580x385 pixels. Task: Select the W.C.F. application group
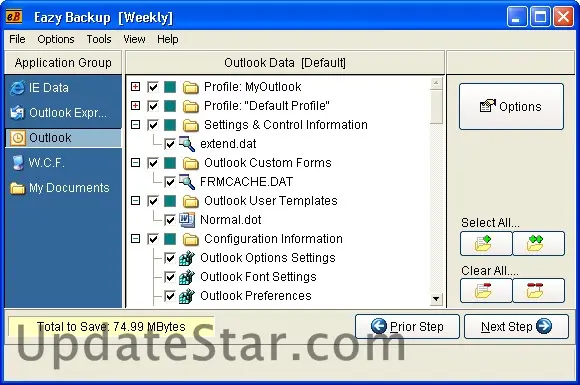(63, 163)
